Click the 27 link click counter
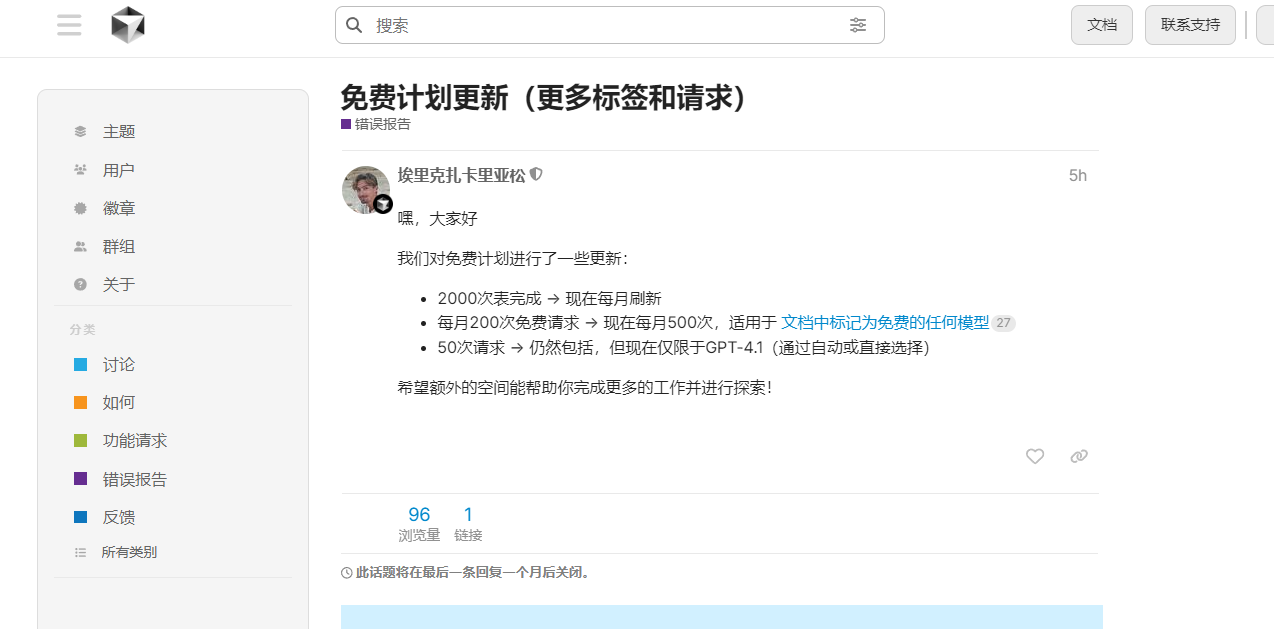The height and width of the screenshot is (629, 1274). tap(1003, 323)
